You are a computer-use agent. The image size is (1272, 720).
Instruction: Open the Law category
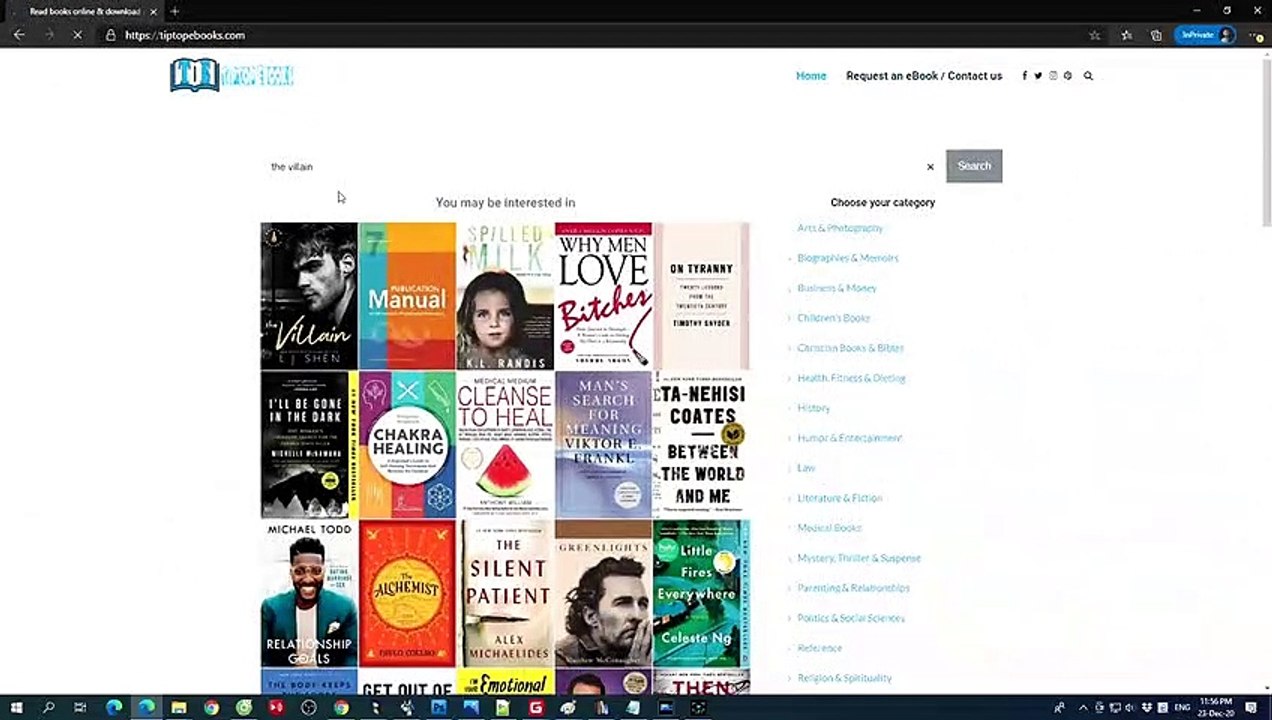pos(806,468)
